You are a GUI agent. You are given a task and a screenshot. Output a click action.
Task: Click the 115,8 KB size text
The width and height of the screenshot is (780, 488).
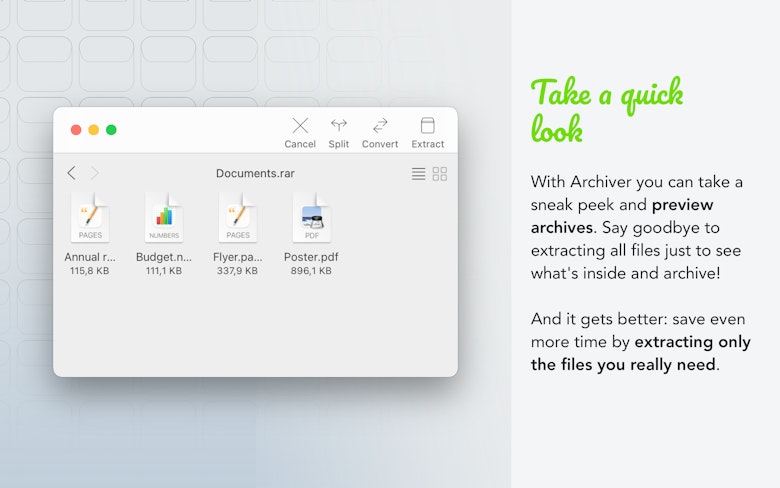(x=90, y=271)
